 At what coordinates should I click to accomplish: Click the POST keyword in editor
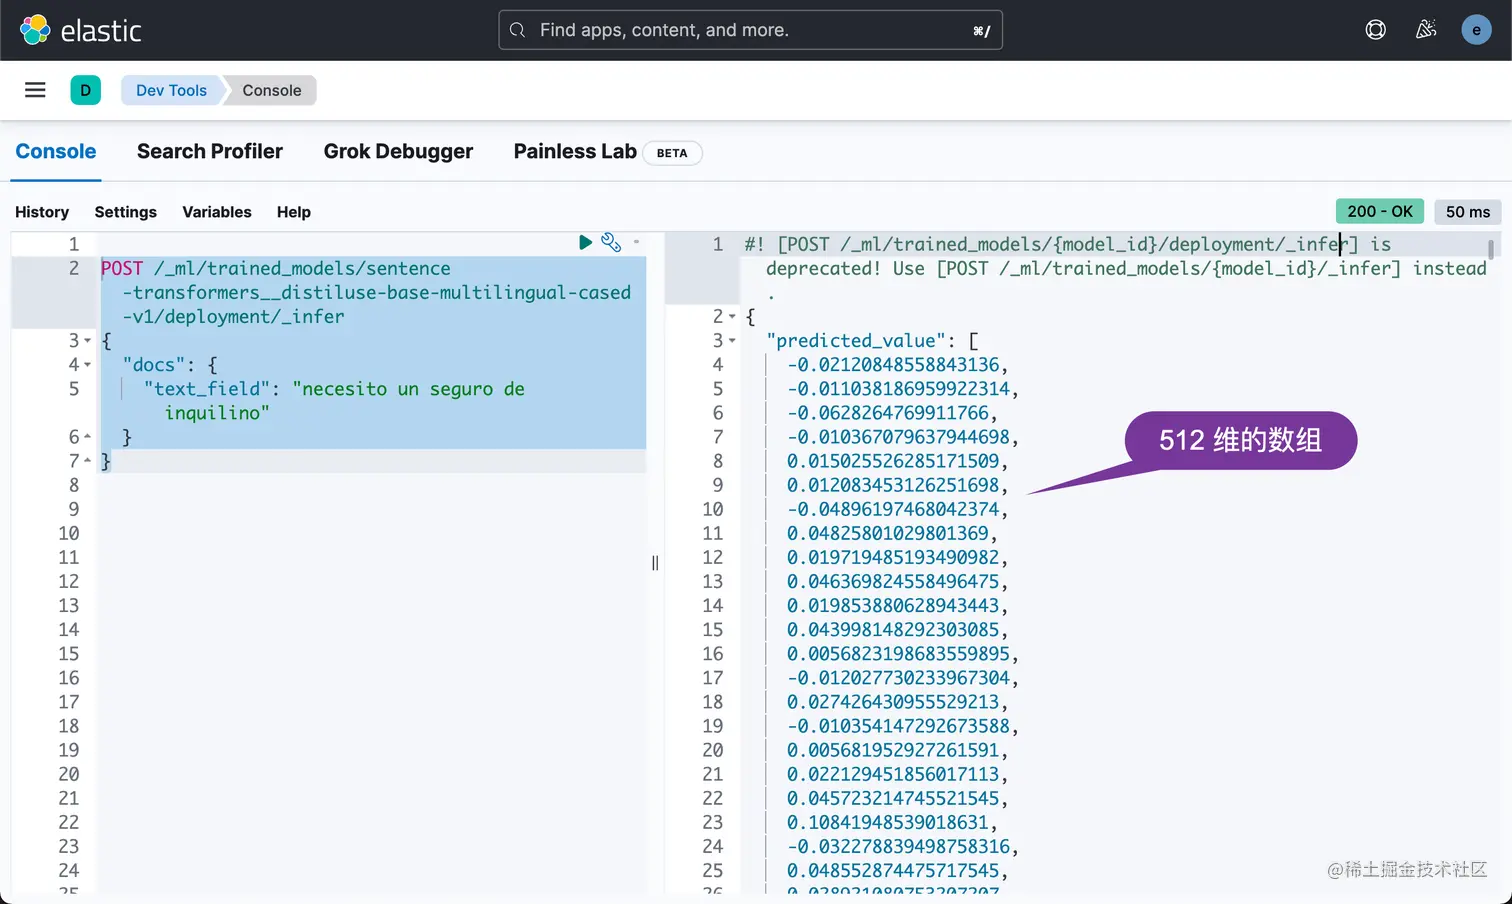point(122,268)
